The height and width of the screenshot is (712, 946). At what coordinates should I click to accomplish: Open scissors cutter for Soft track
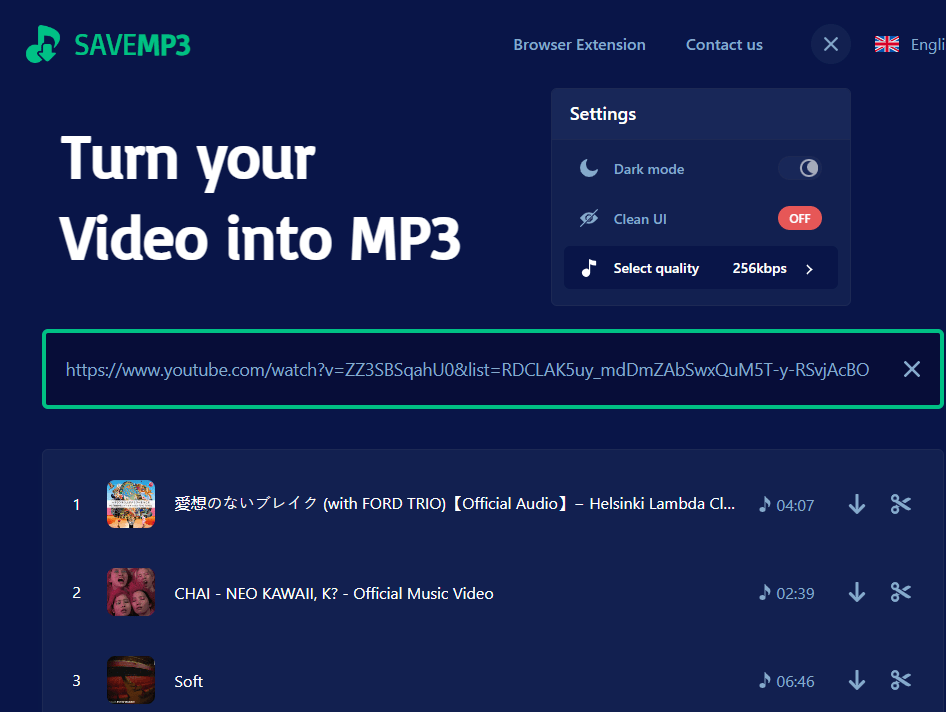900,681
